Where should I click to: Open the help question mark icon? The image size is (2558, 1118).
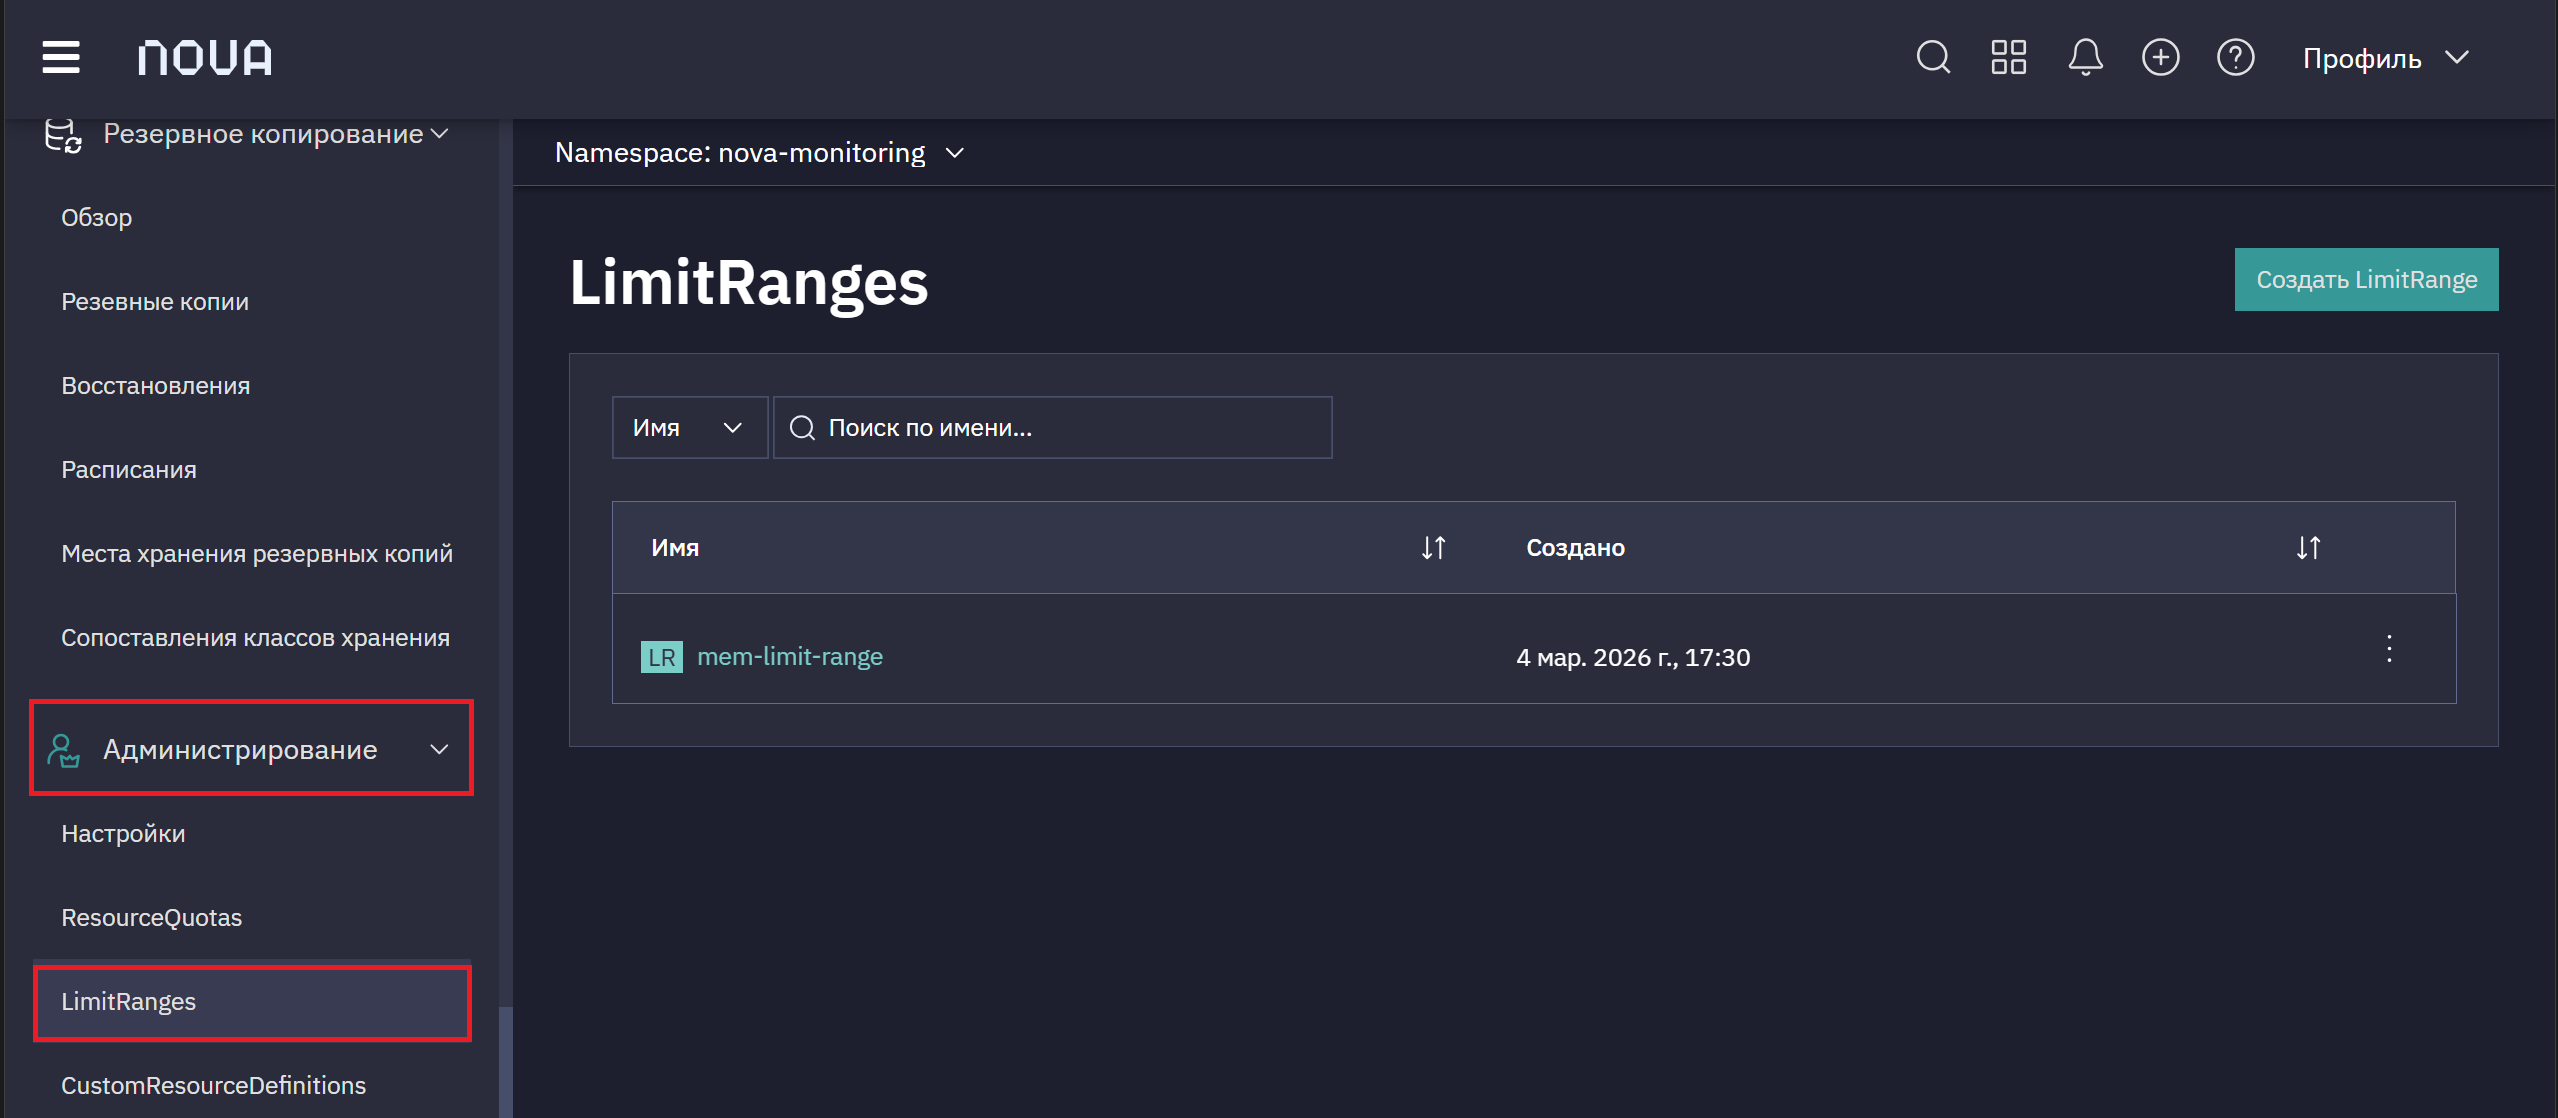pos(2235,57)
